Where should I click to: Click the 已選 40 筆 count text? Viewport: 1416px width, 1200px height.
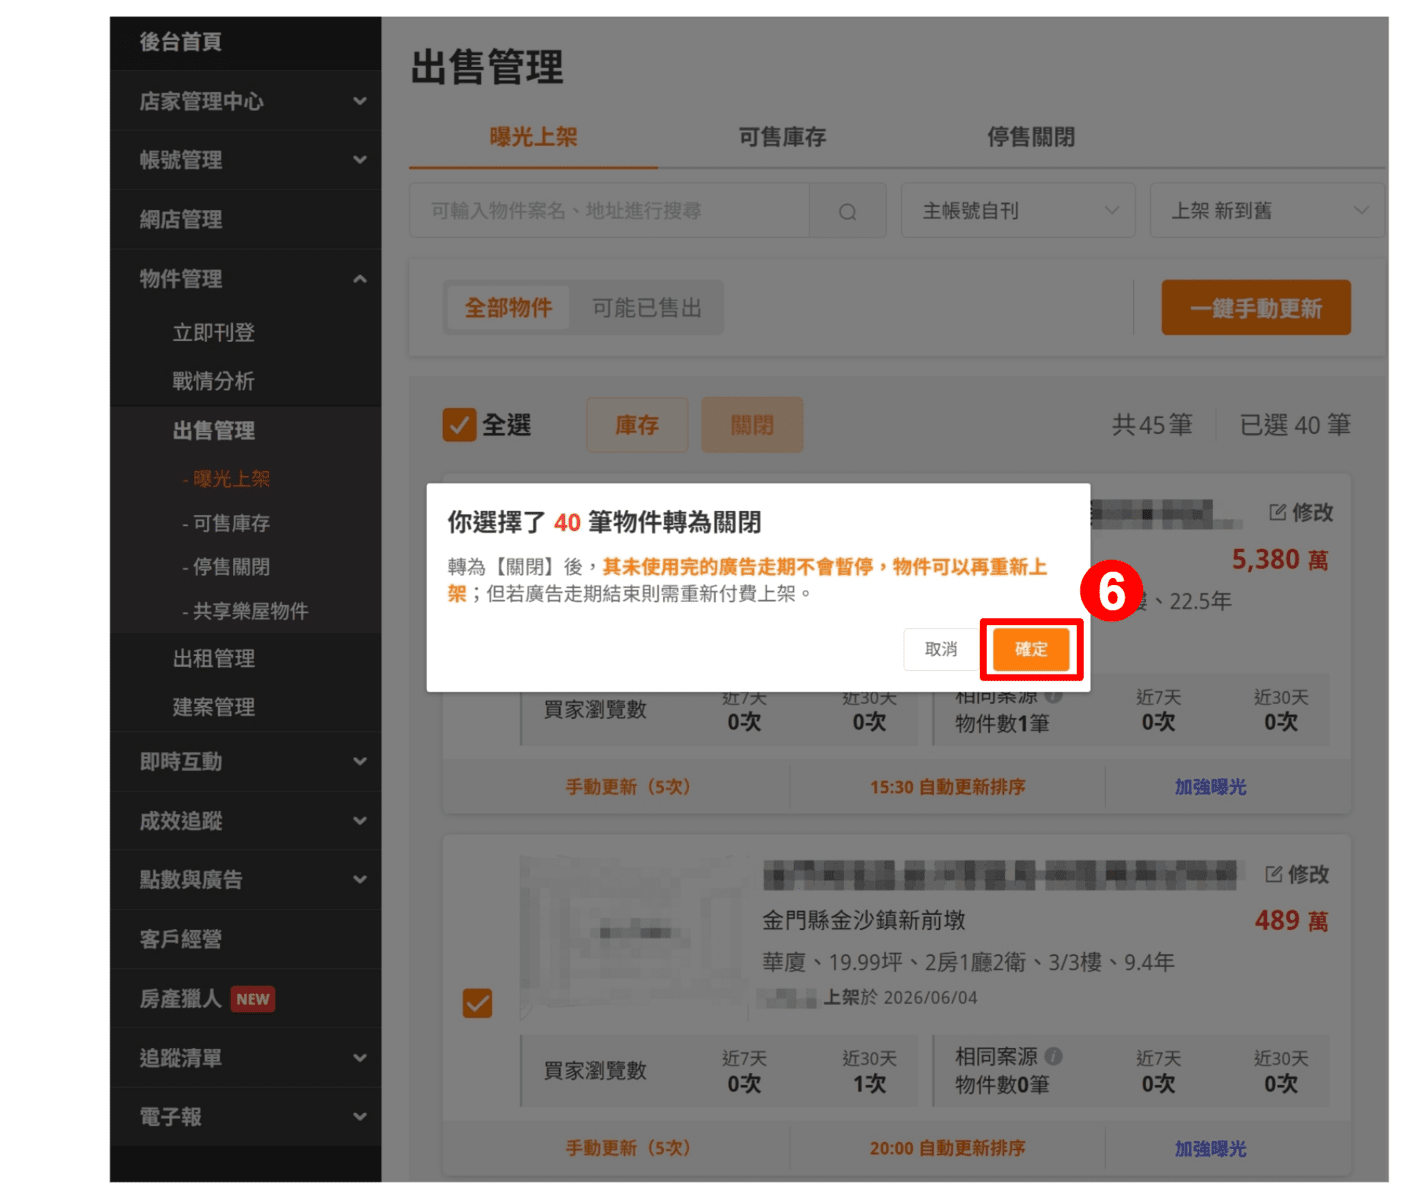coord(1295,425)
